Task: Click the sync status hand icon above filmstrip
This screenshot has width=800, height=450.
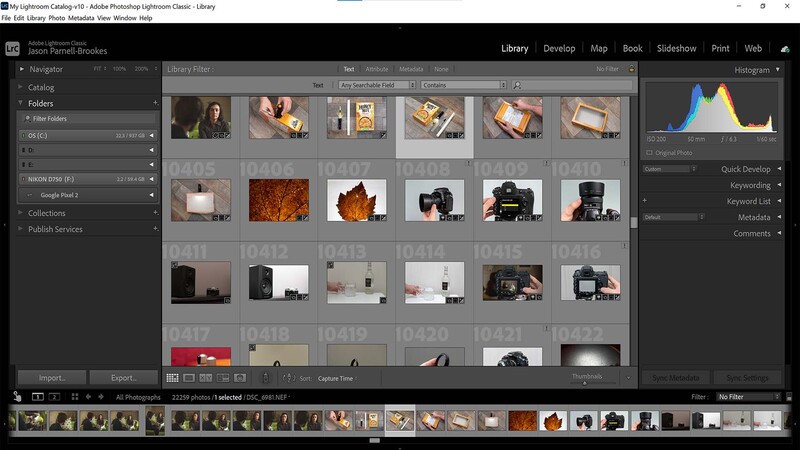Action: pos(17,396)
